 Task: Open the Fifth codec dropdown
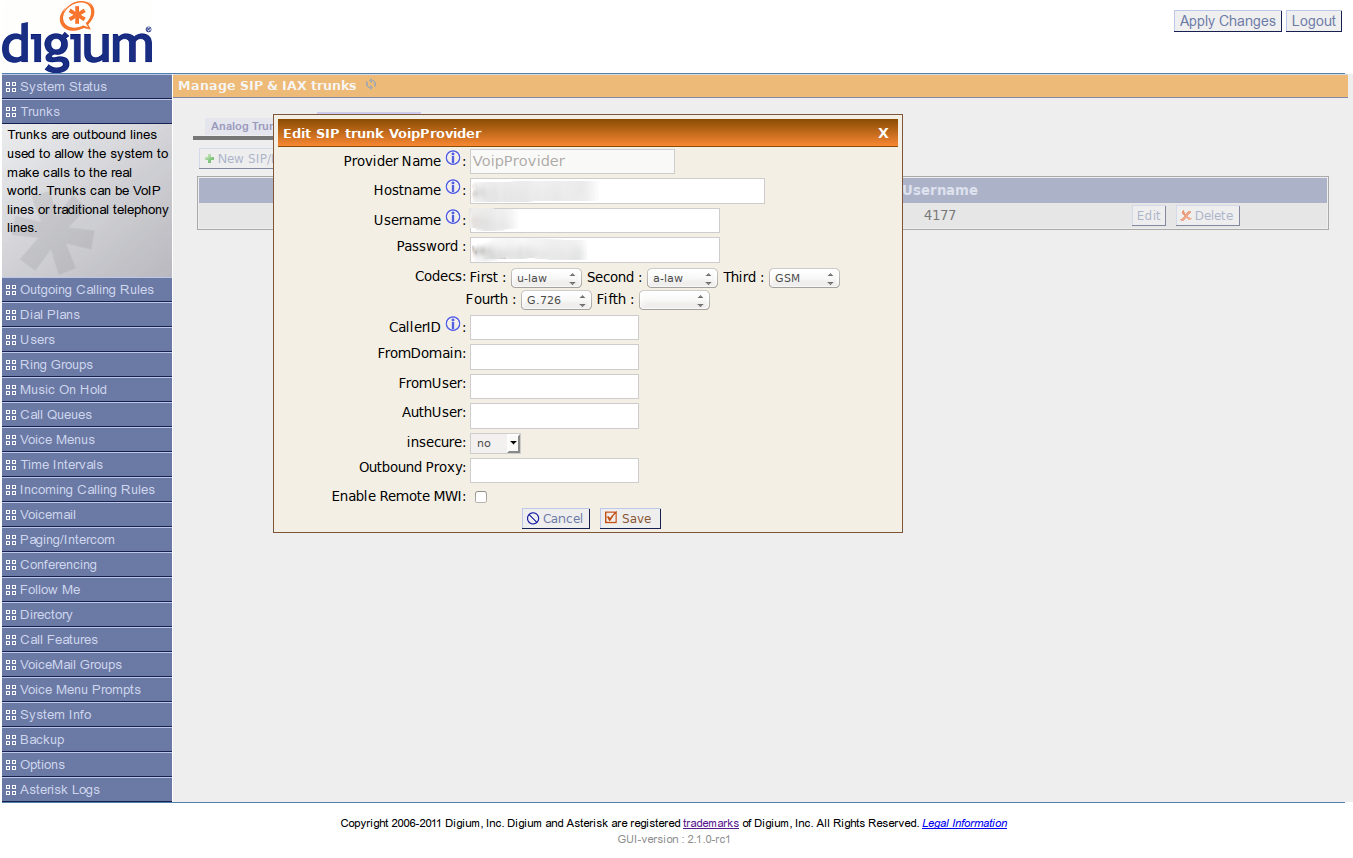pyautogui.click(x=673, y=300)
